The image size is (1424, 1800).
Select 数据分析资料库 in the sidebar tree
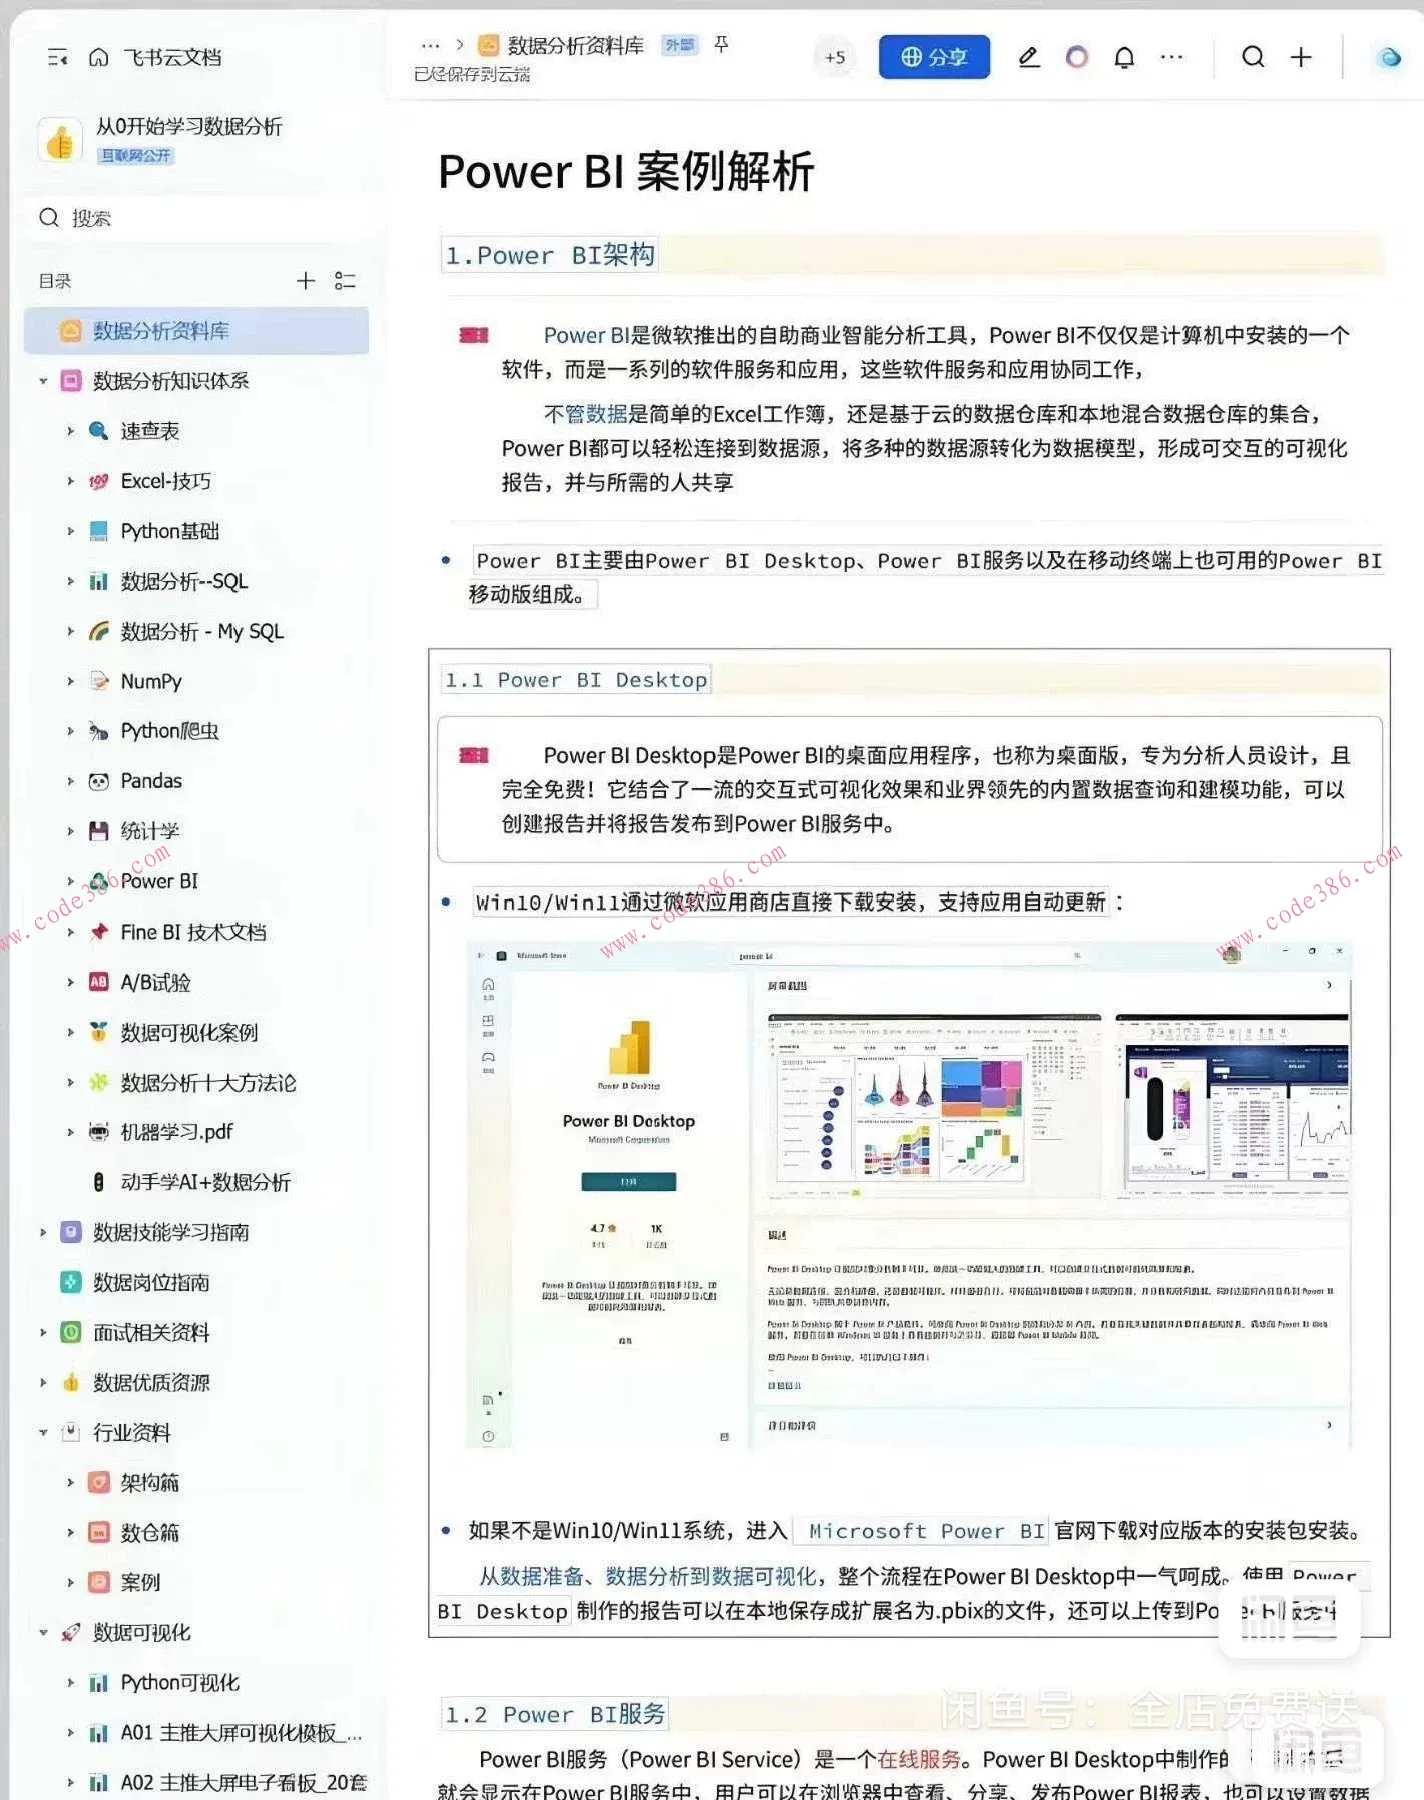[x=196, y=331]
